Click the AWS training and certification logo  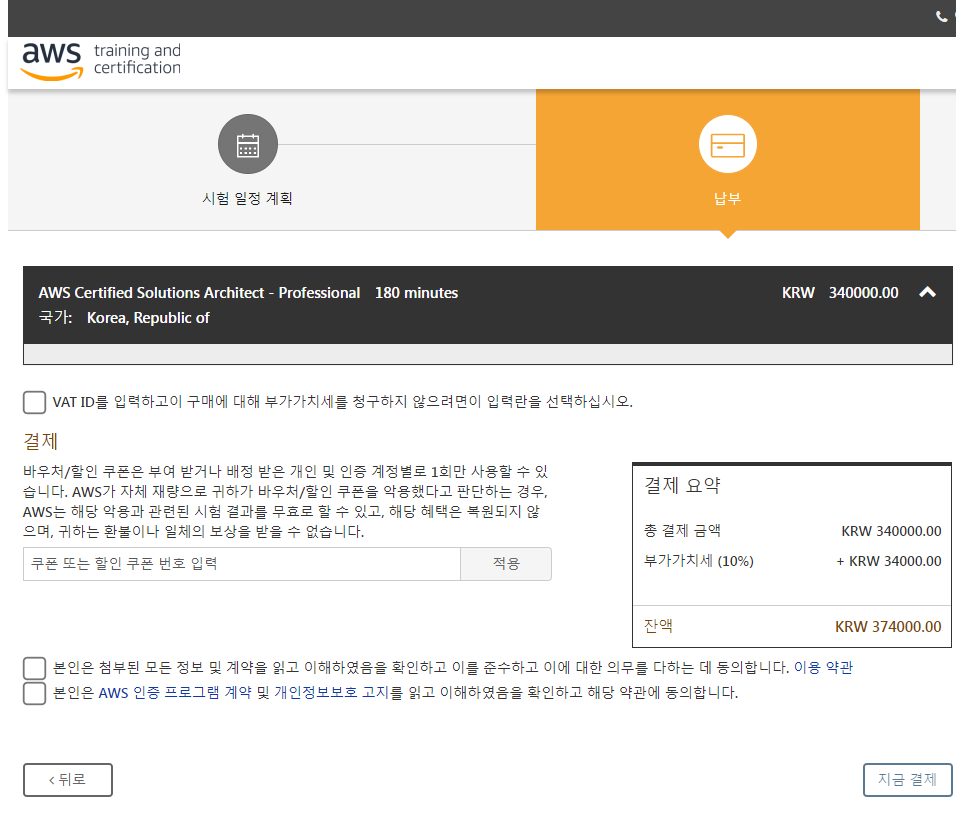click(x=101, y=60)
